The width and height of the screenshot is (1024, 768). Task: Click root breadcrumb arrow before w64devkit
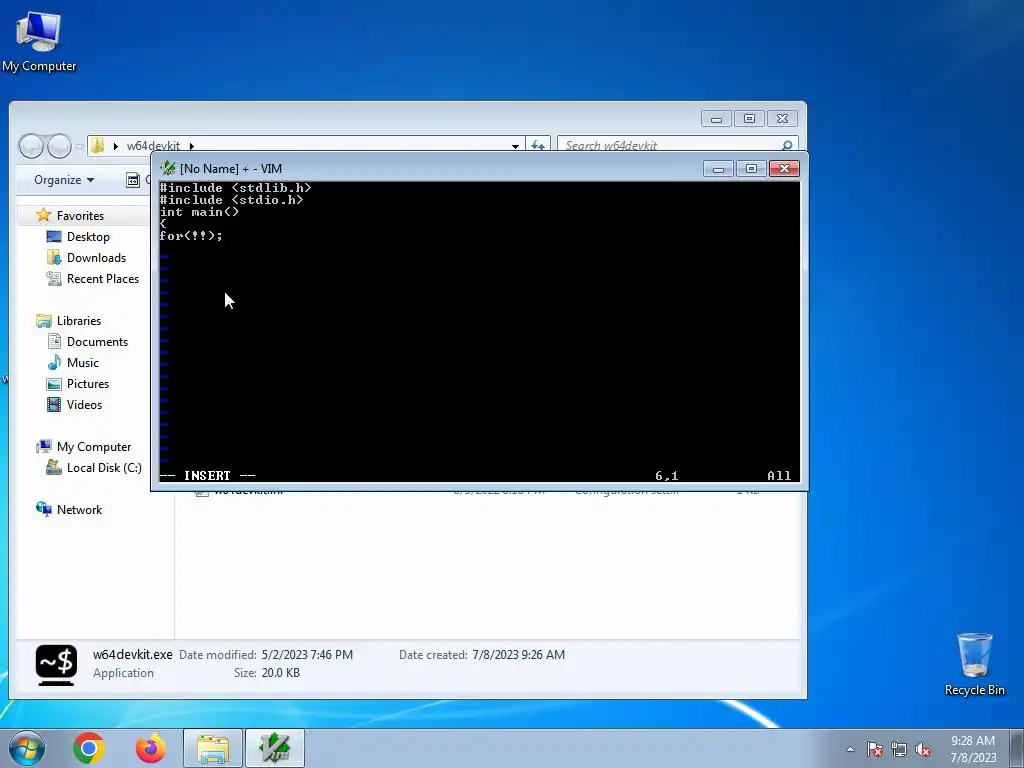point(116,146)
